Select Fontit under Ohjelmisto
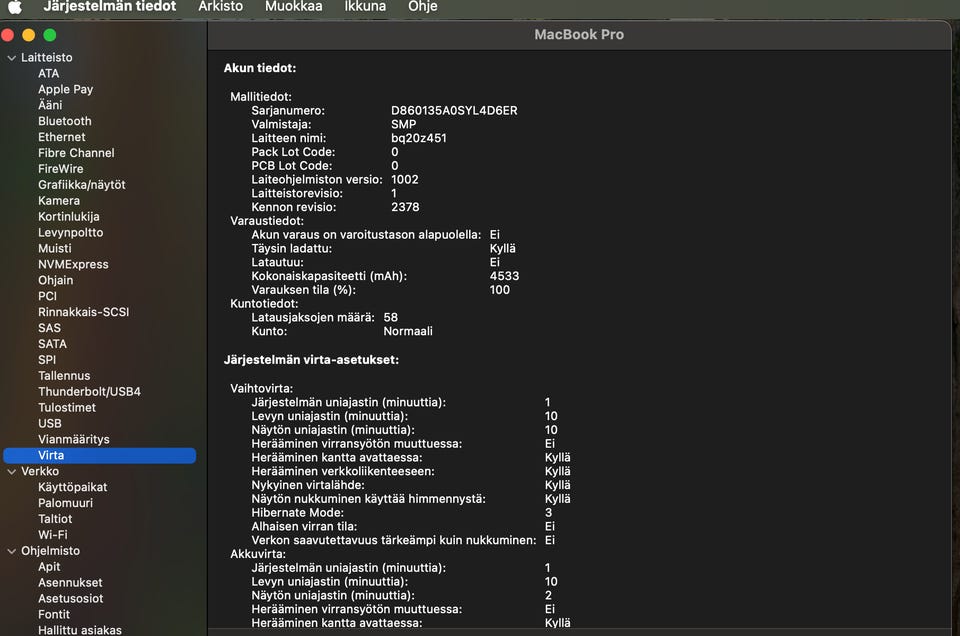 click(x=54, y=615)
